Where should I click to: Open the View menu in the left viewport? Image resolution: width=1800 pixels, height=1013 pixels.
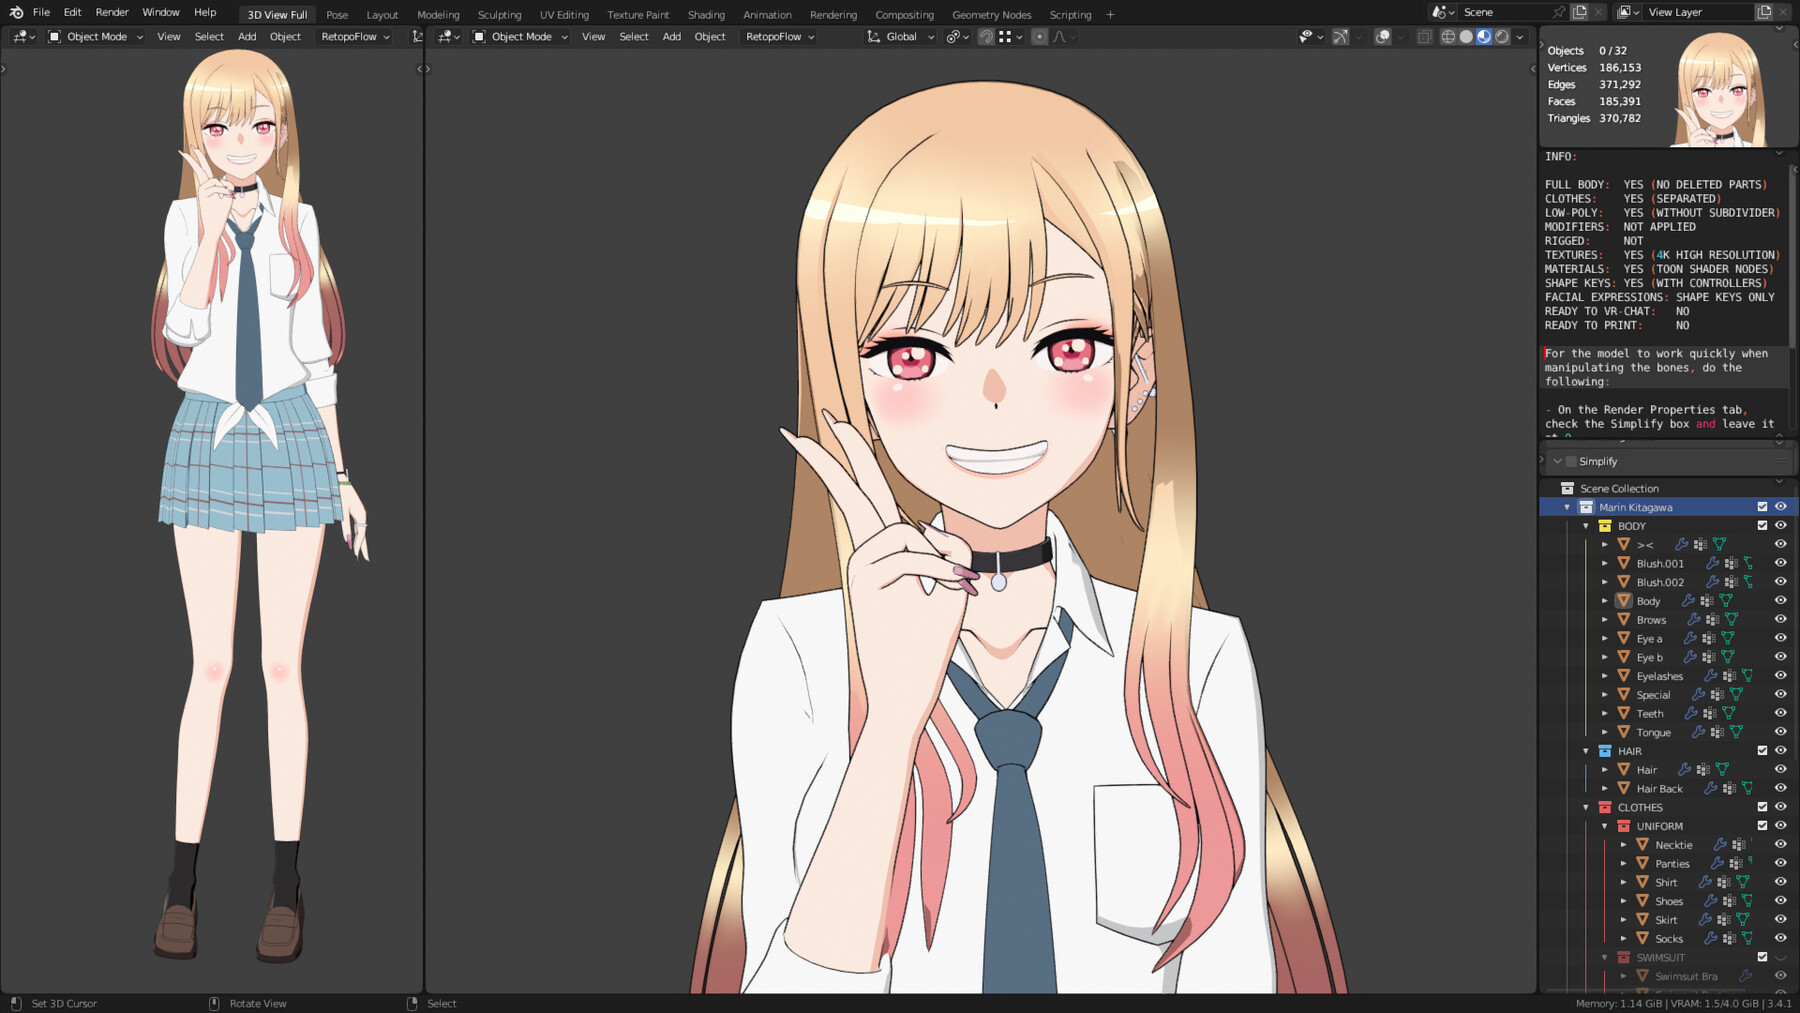[169, 37]
